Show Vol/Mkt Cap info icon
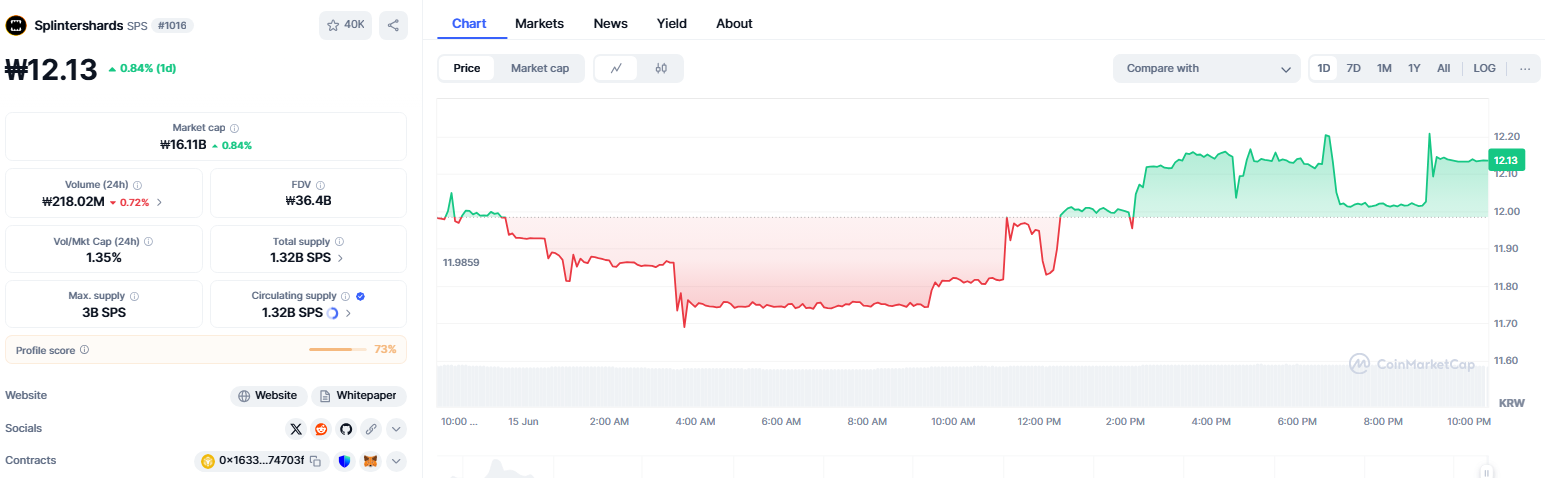The width and height of the screenshot is (1545, 478). coord(148,241)
